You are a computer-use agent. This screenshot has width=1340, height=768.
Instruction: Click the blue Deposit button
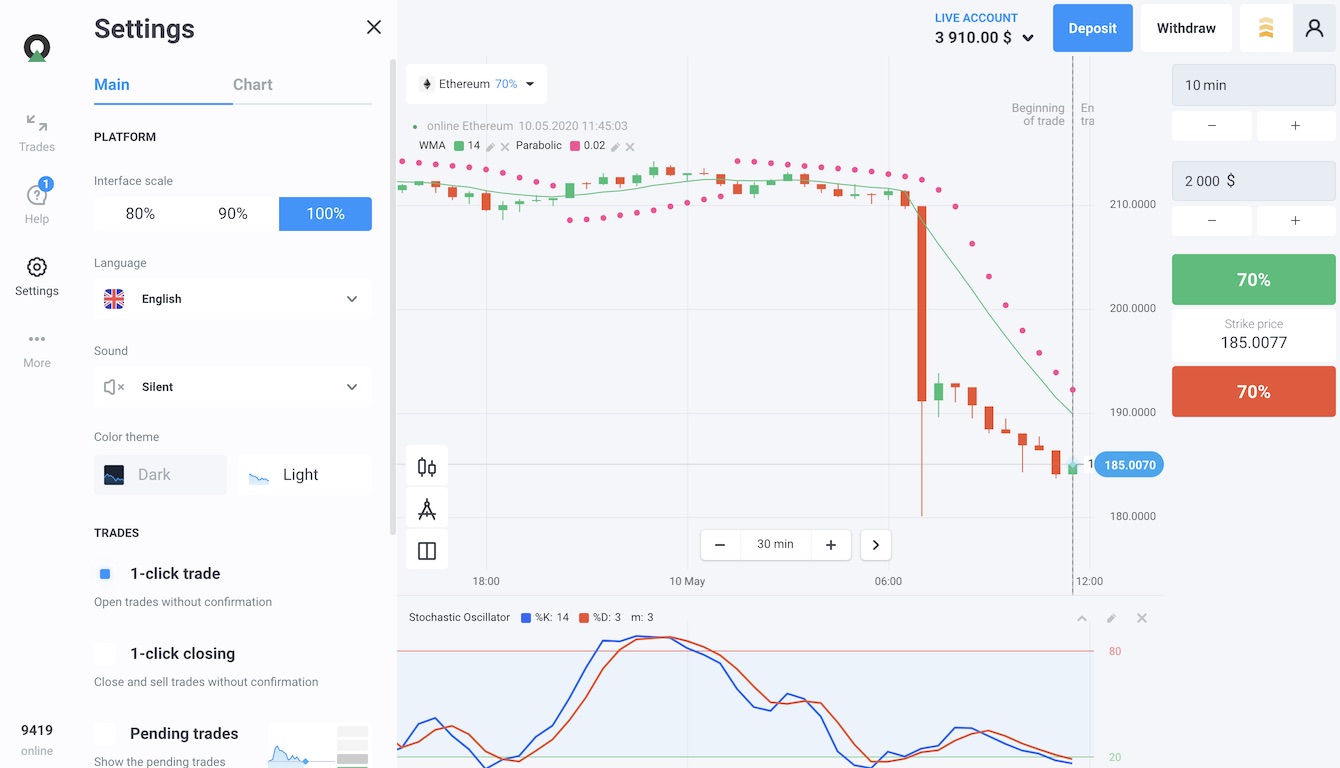coord(1092,28)
